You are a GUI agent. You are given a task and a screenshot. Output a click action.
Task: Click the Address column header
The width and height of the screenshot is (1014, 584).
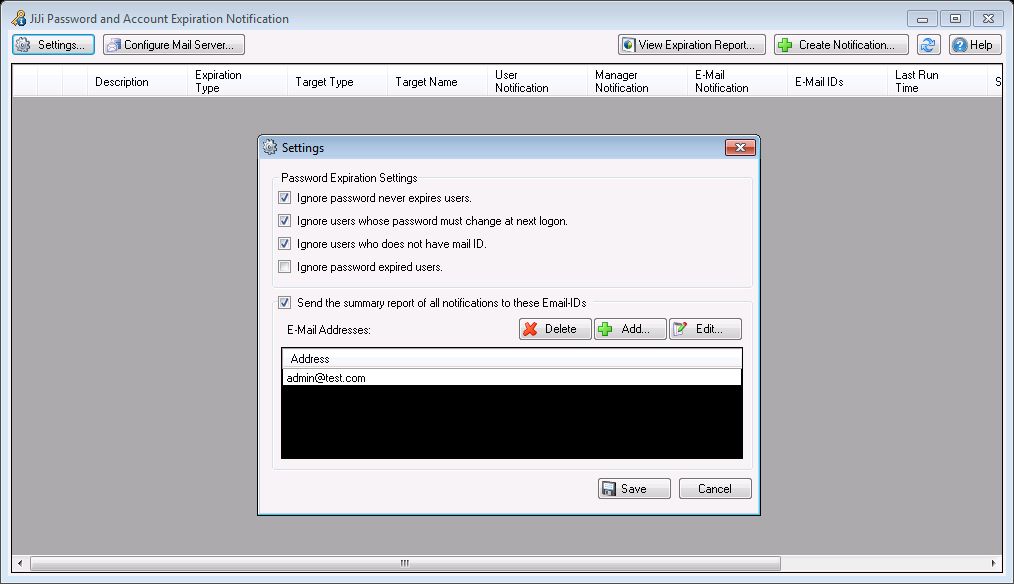[511, 358]
